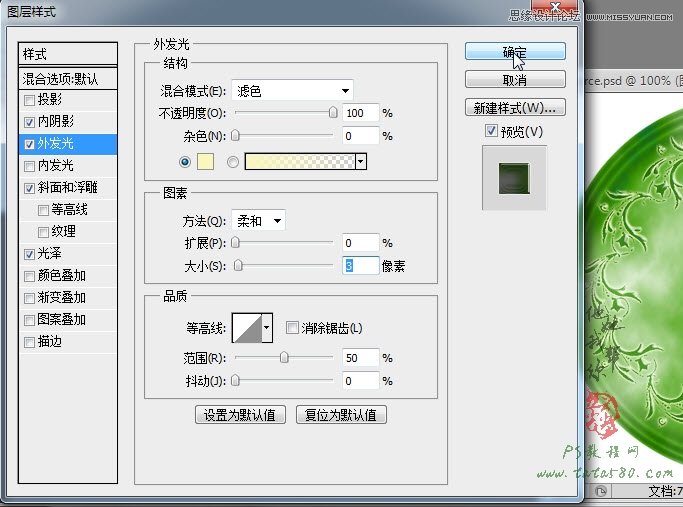Toggle the 消除锯齿 anti-alias checkbox
Image resolution: width=683 pixels, height=507 pixels.
pyautogui.click(x=292, y=327)
